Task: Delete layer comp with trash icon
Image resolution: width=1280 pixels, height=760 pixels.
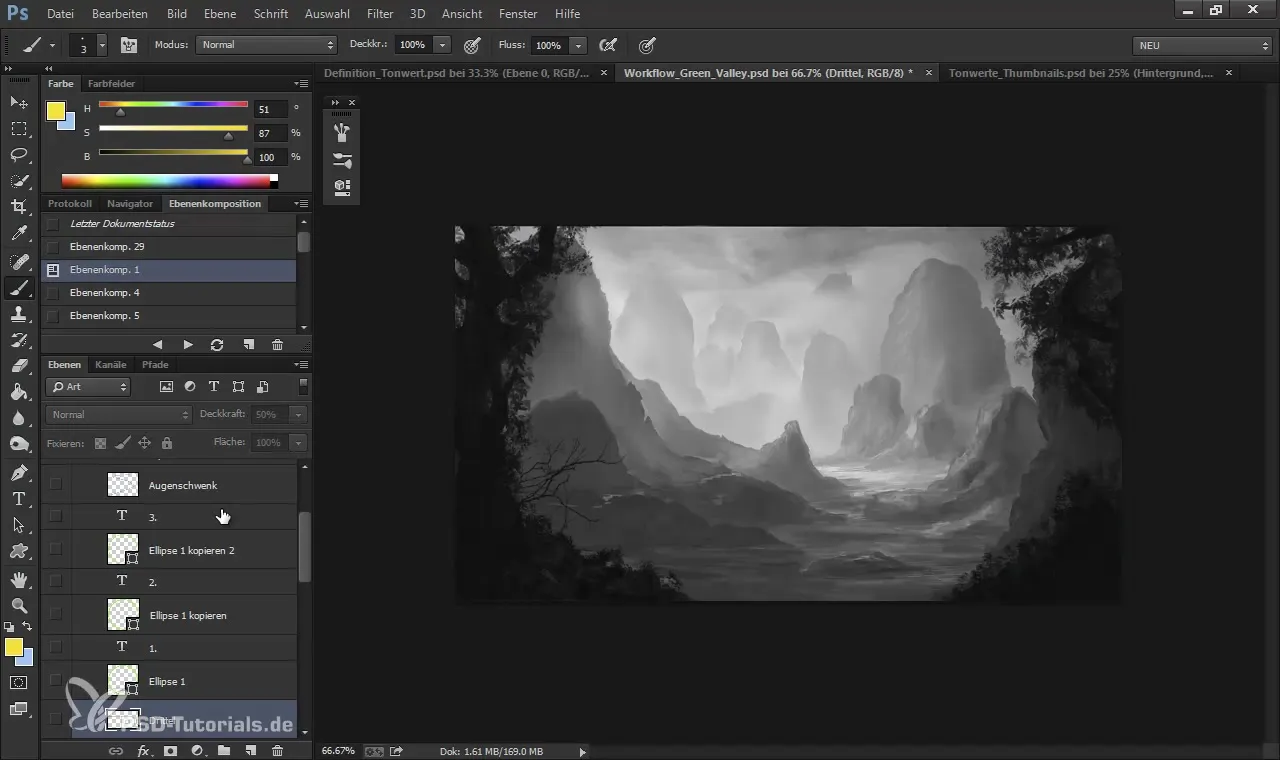Action: click(278, 344)
